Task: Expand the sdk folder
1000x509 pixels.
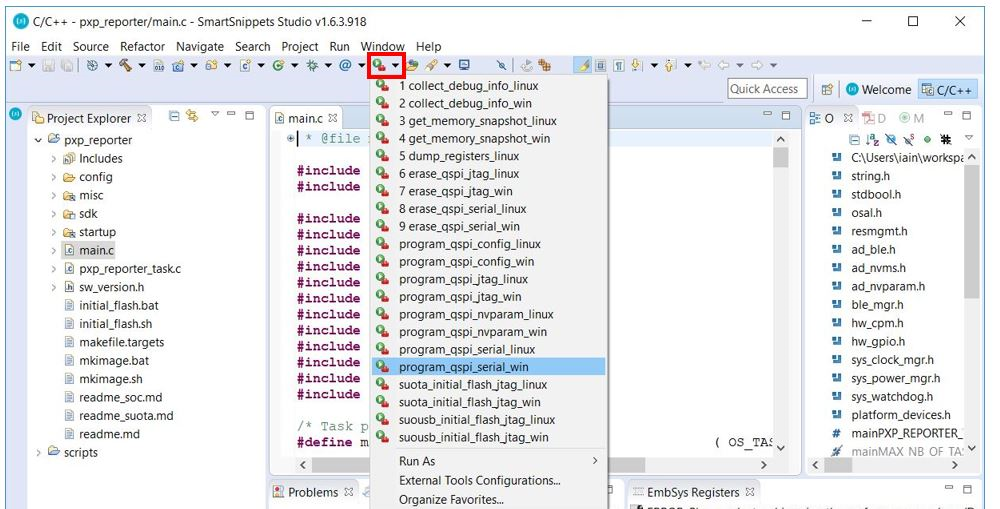Action: 54,214
